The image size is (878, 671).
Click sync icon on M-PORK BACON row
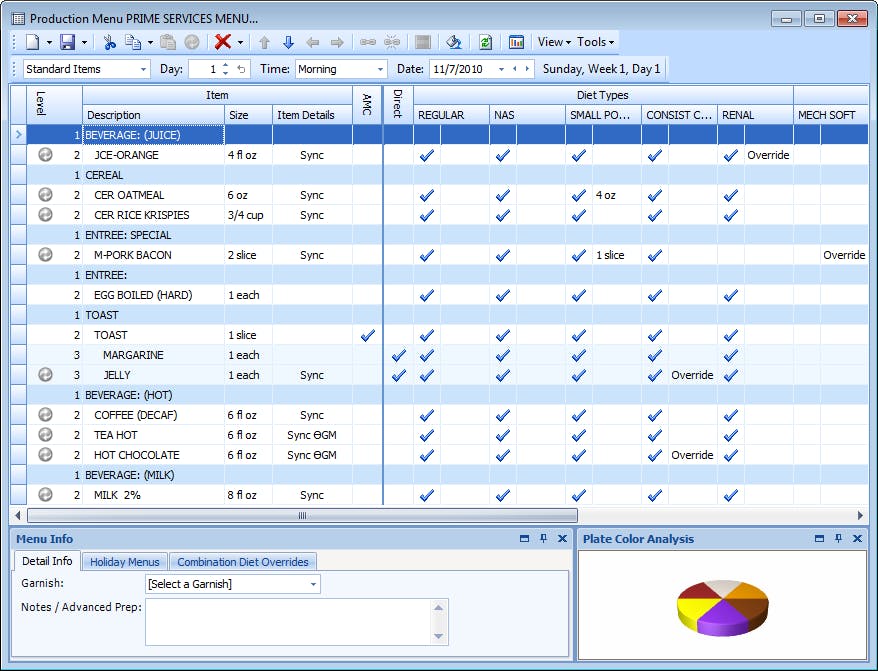click(x=45, y=254)
